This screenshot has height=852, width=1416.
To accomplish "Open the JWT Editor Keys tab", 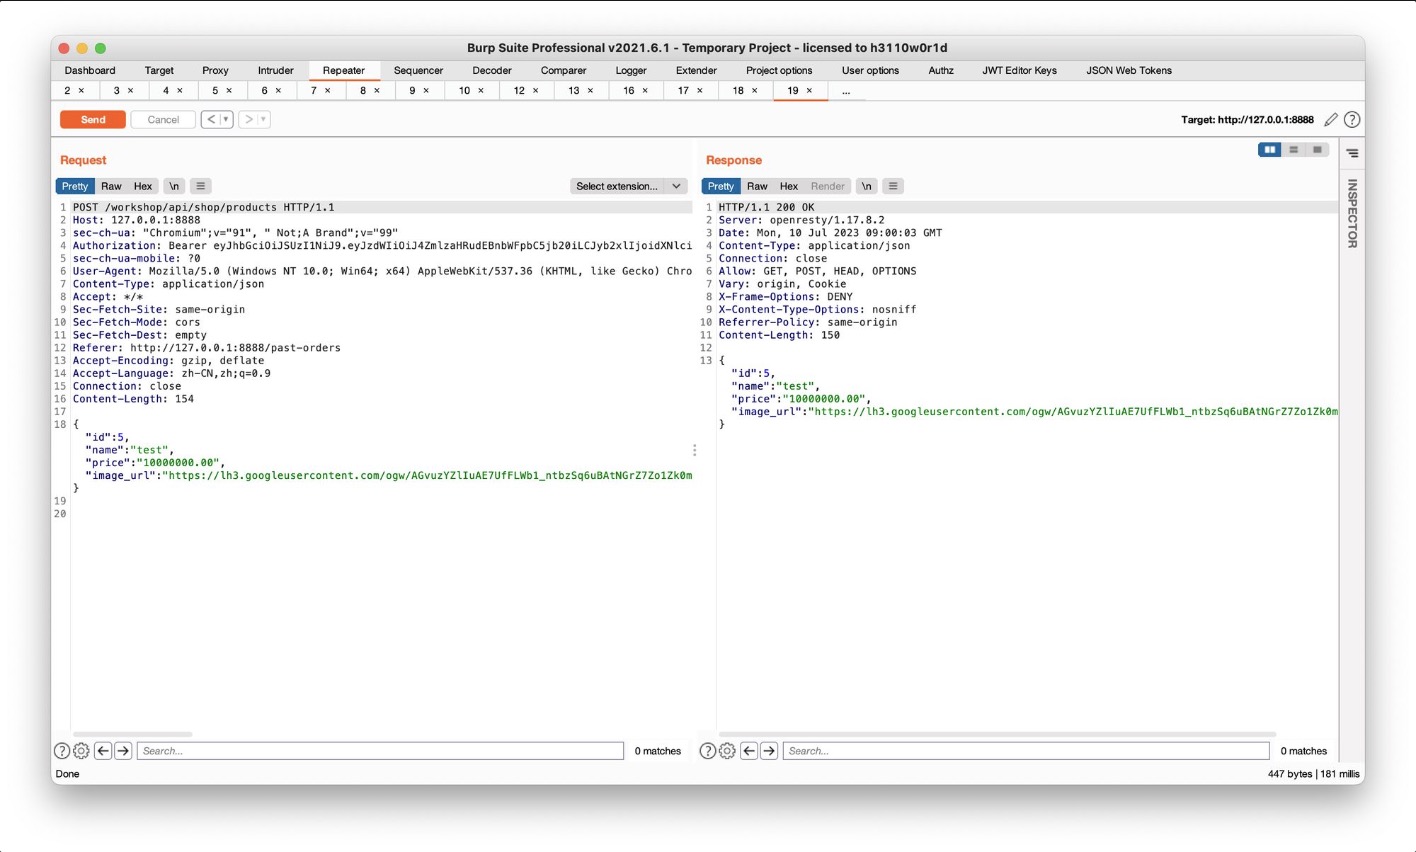I will pyautogui.click(x=1019, y=71).
